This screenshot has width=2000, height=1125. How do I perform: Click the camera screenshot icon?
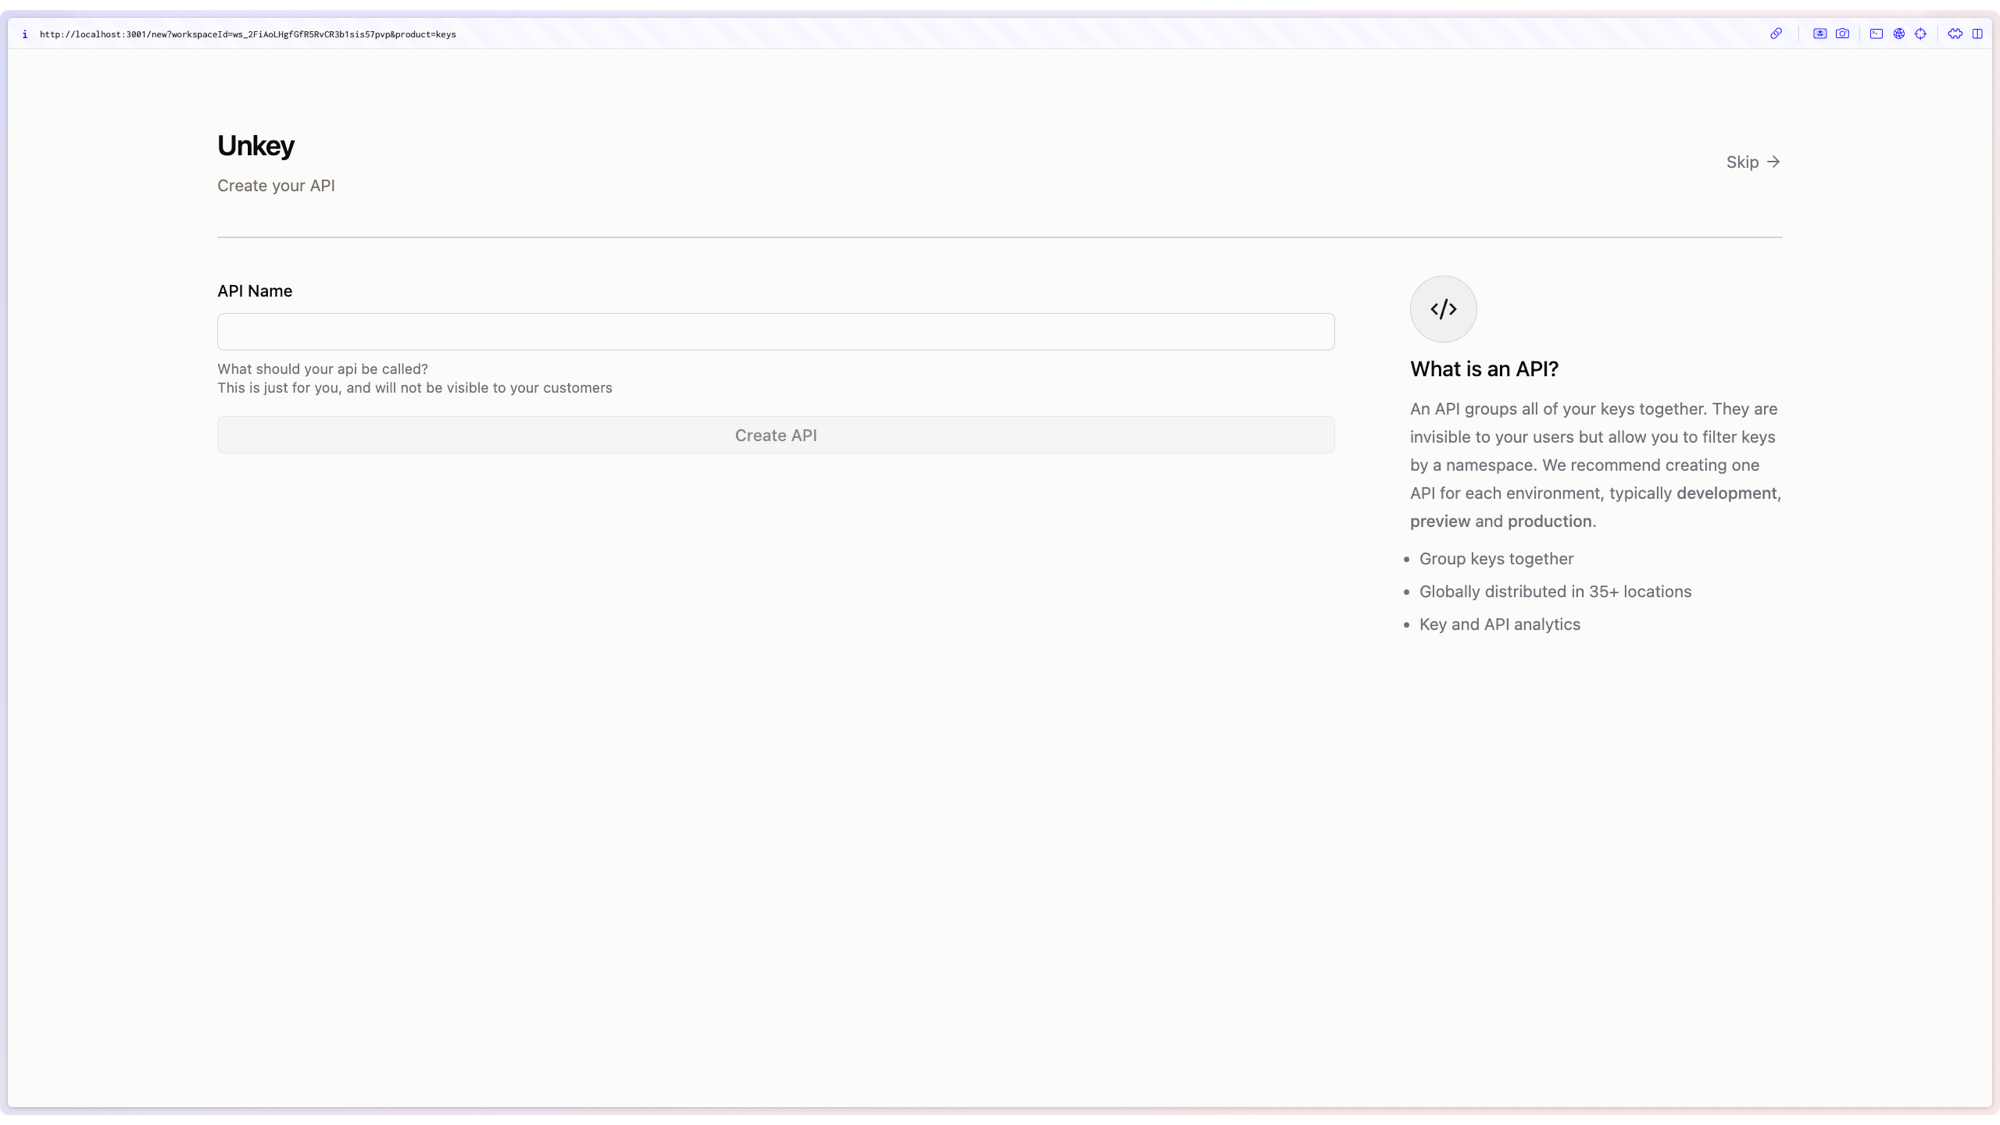click(x=1842, y=34)
